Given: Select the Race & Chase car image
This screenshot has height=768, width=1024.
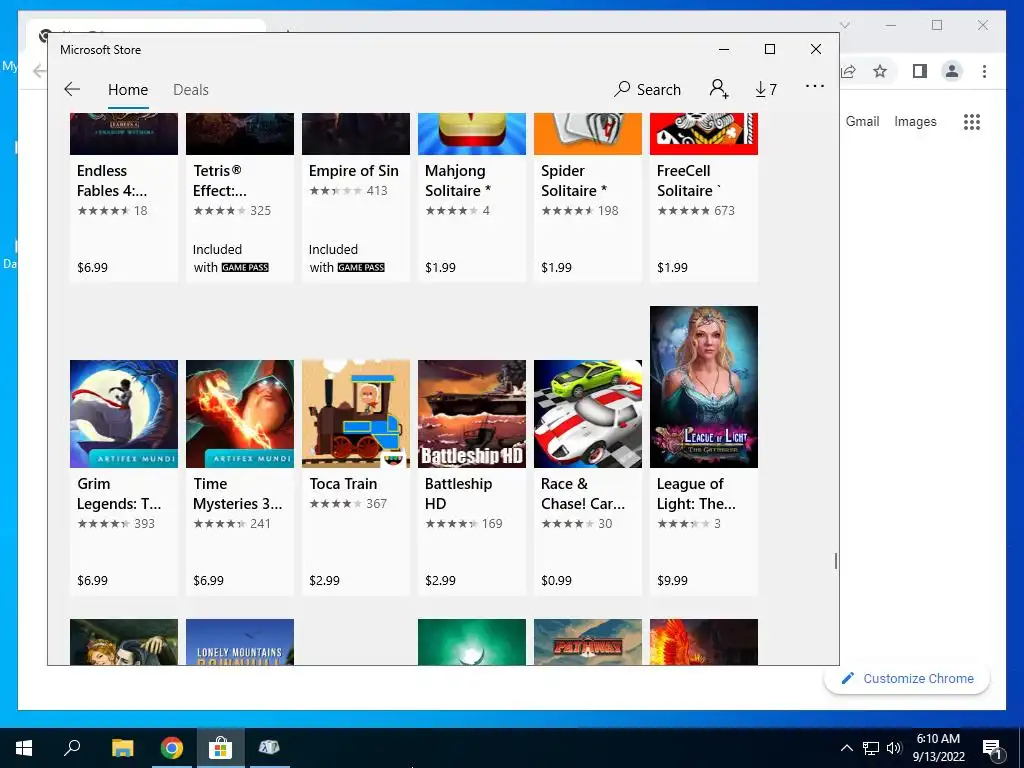Looking at the screenshot, I should point(588,414).
